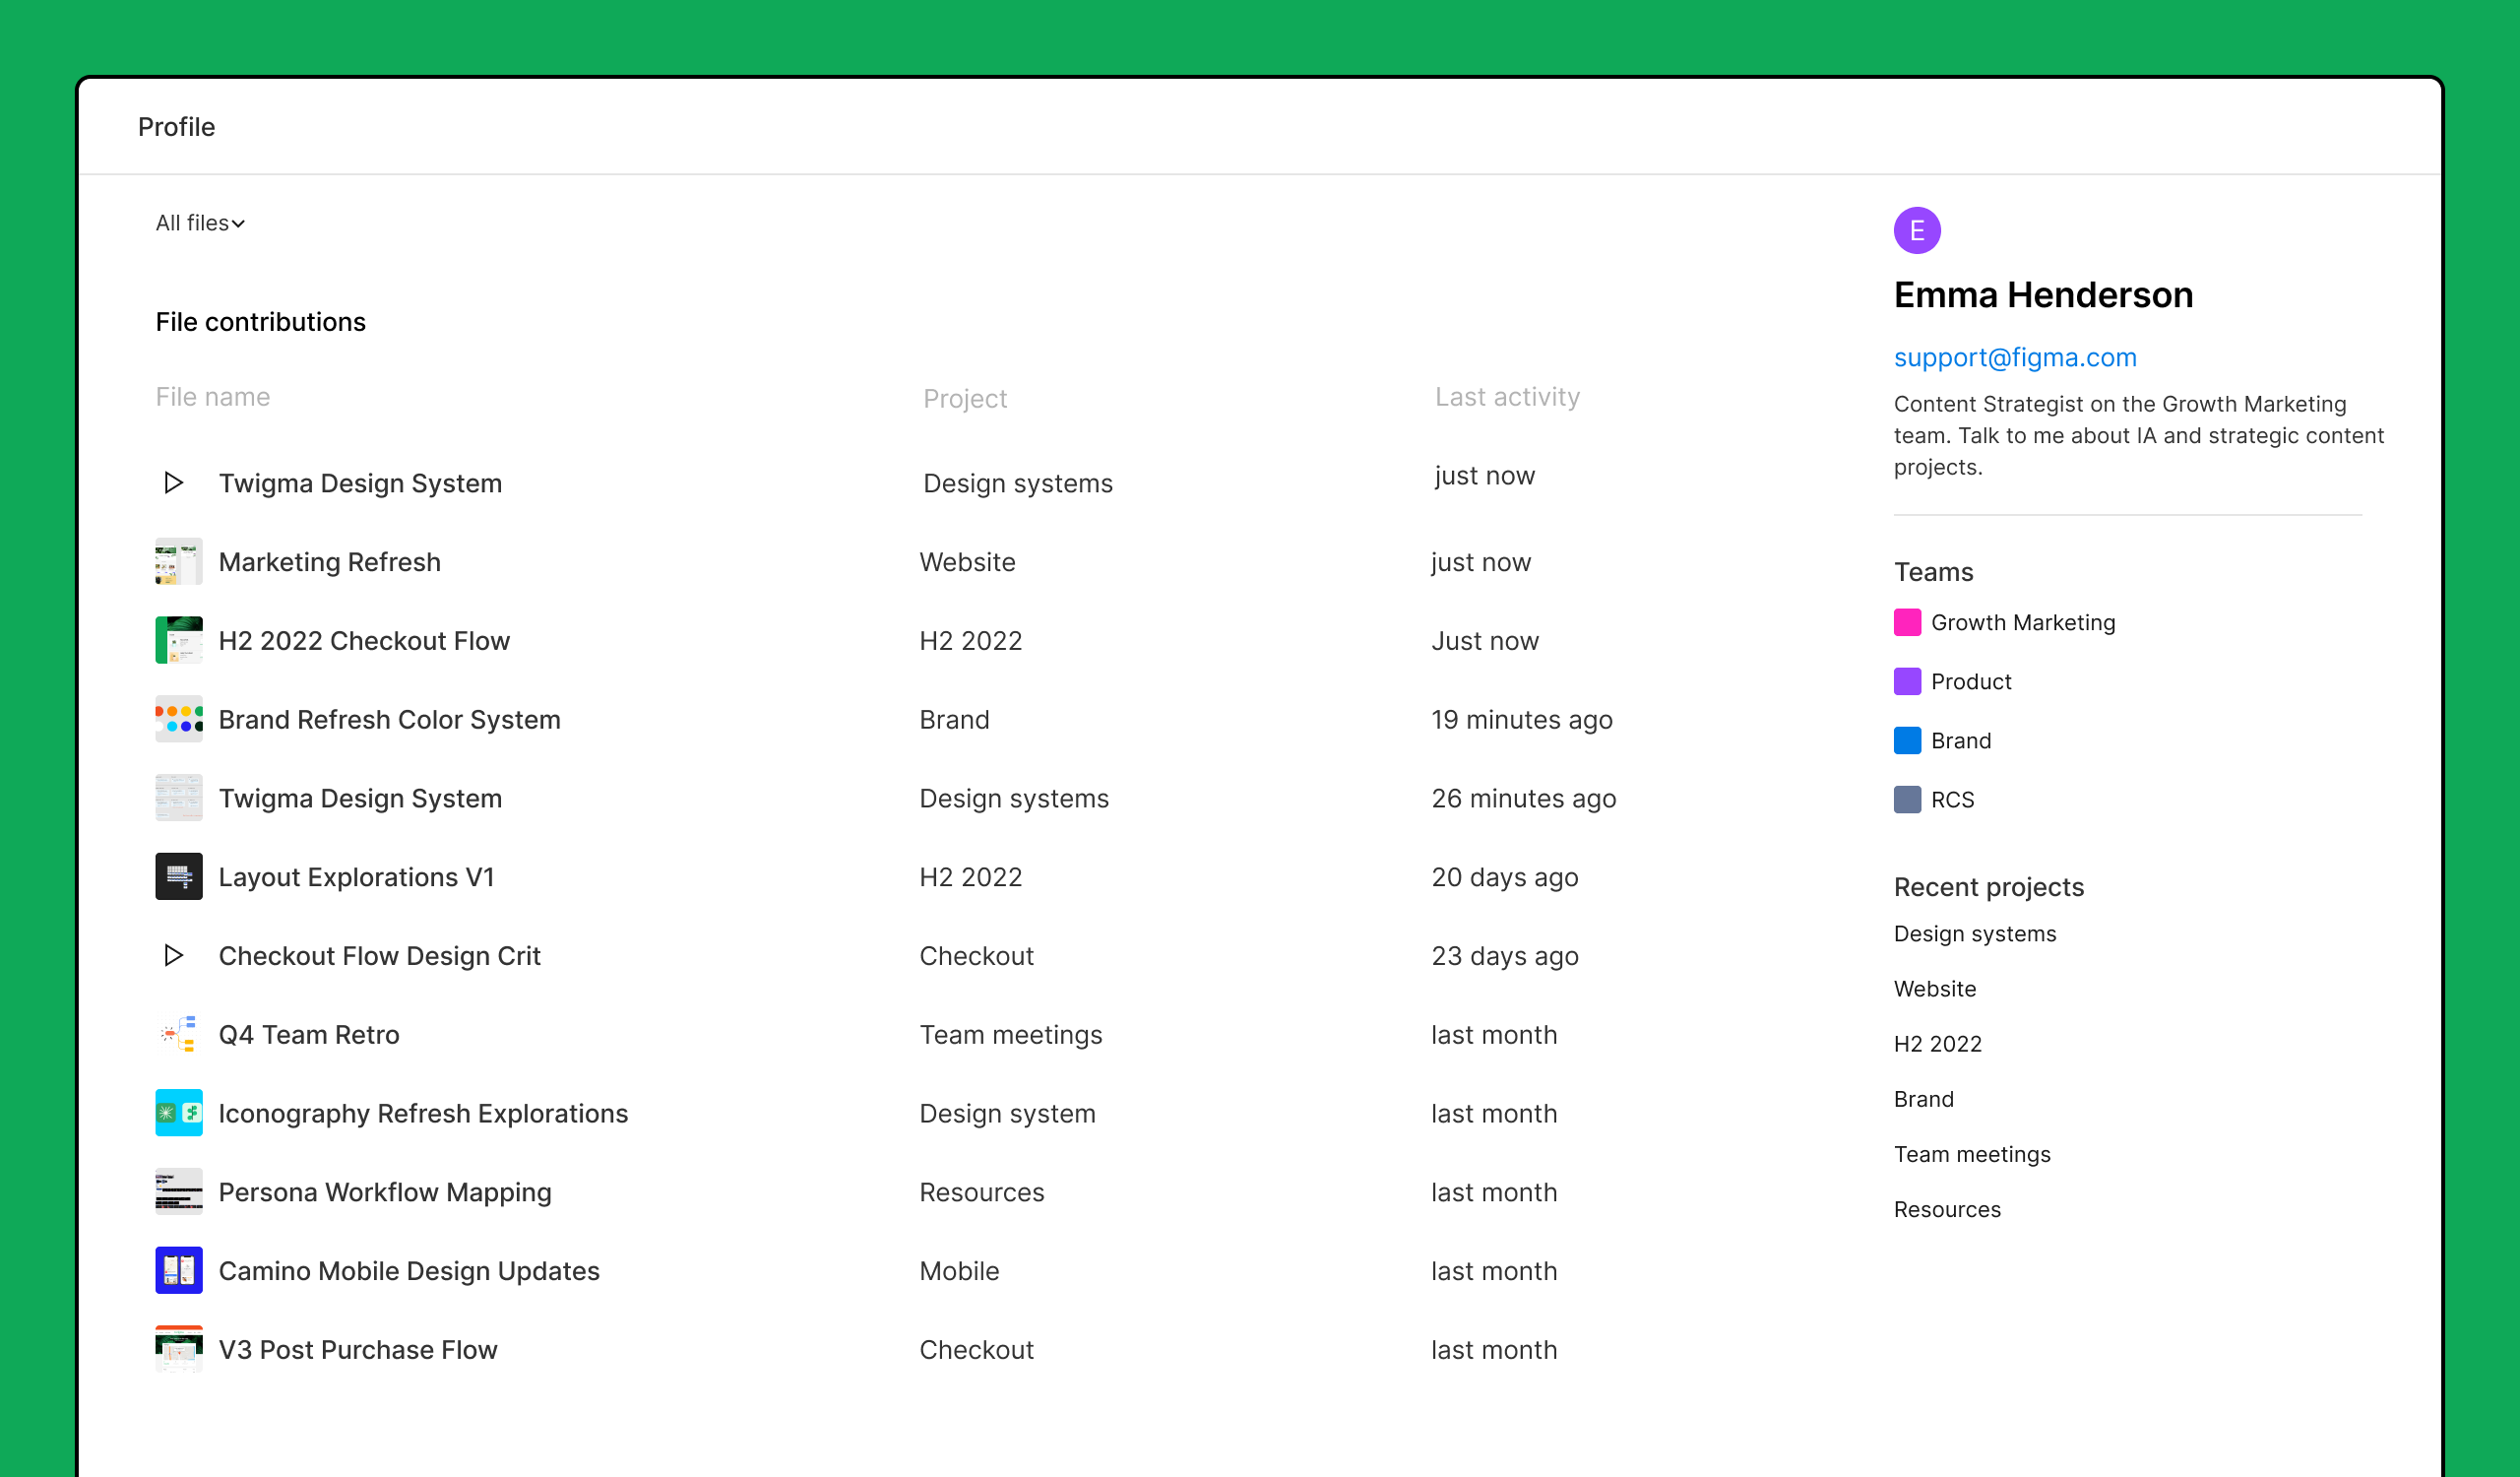Expand the Twigma Design System row
The width and height of the screenshot is (2520, 1477).
coord(173,483)
